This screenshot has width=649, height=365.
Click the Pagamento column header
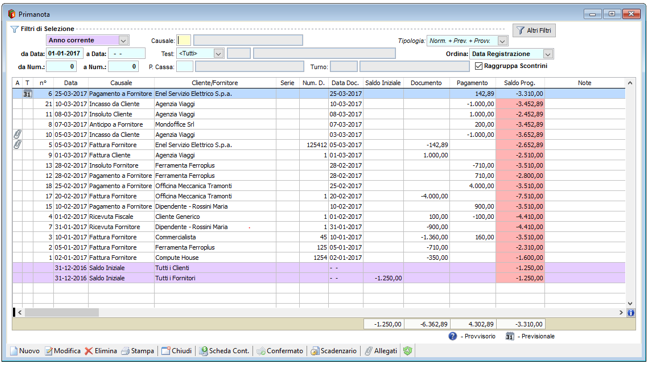472,83
